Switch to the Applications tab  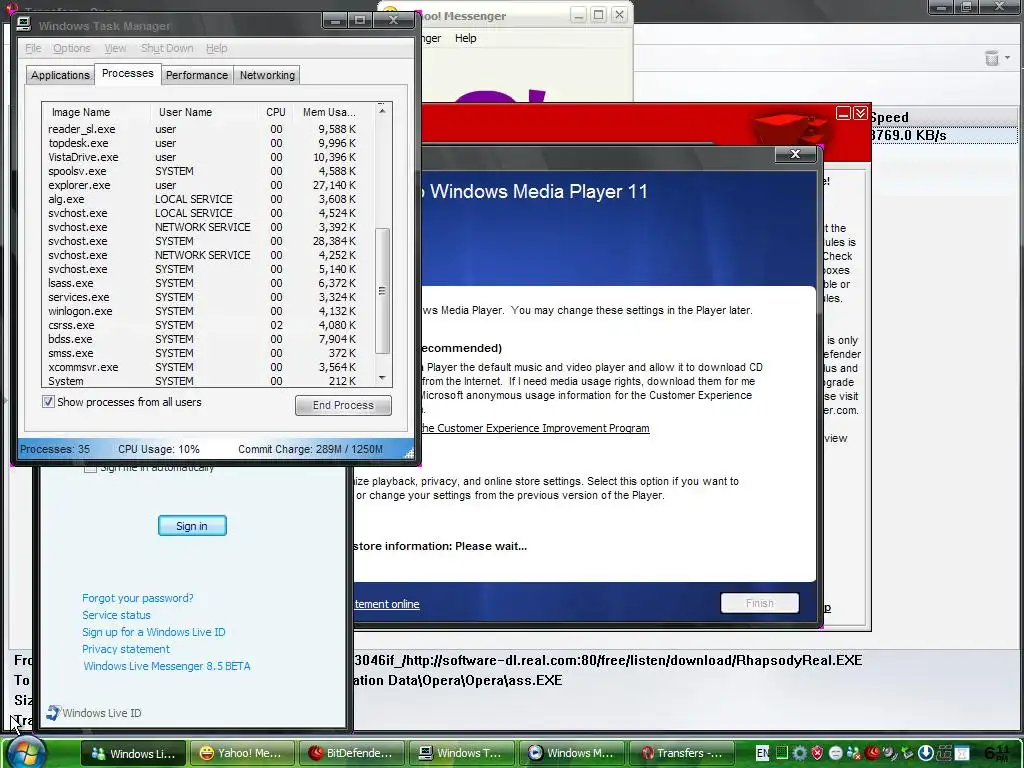pos(60,75)
